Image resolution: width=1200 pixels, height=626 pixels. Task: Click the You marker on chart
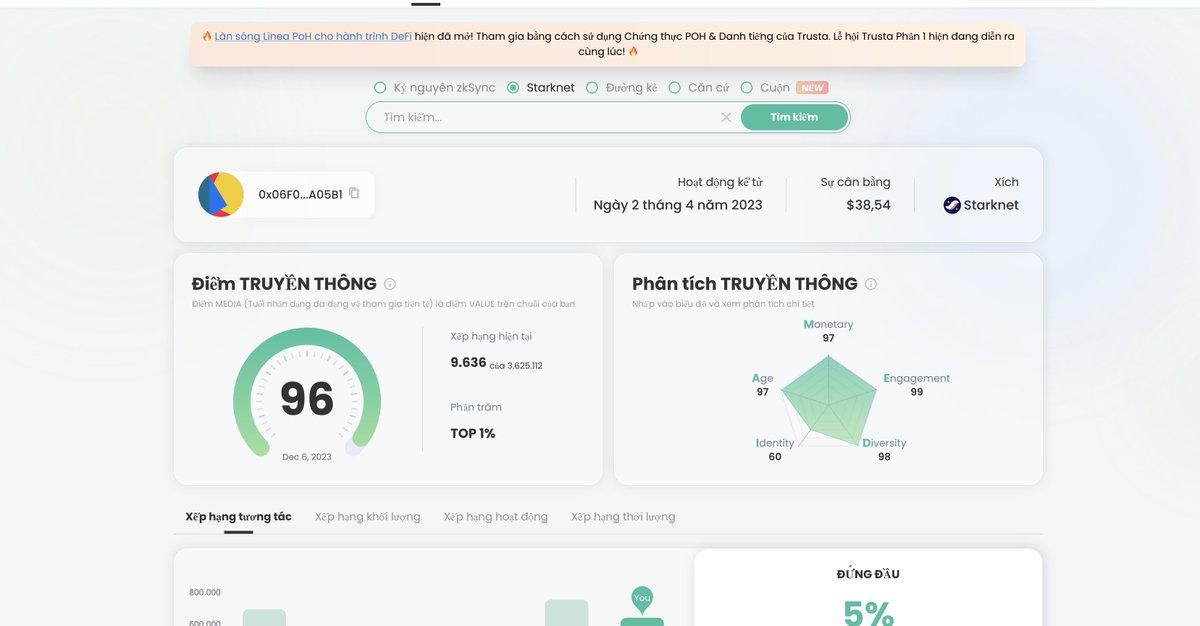pyautogui.click(x=642, y=599)
